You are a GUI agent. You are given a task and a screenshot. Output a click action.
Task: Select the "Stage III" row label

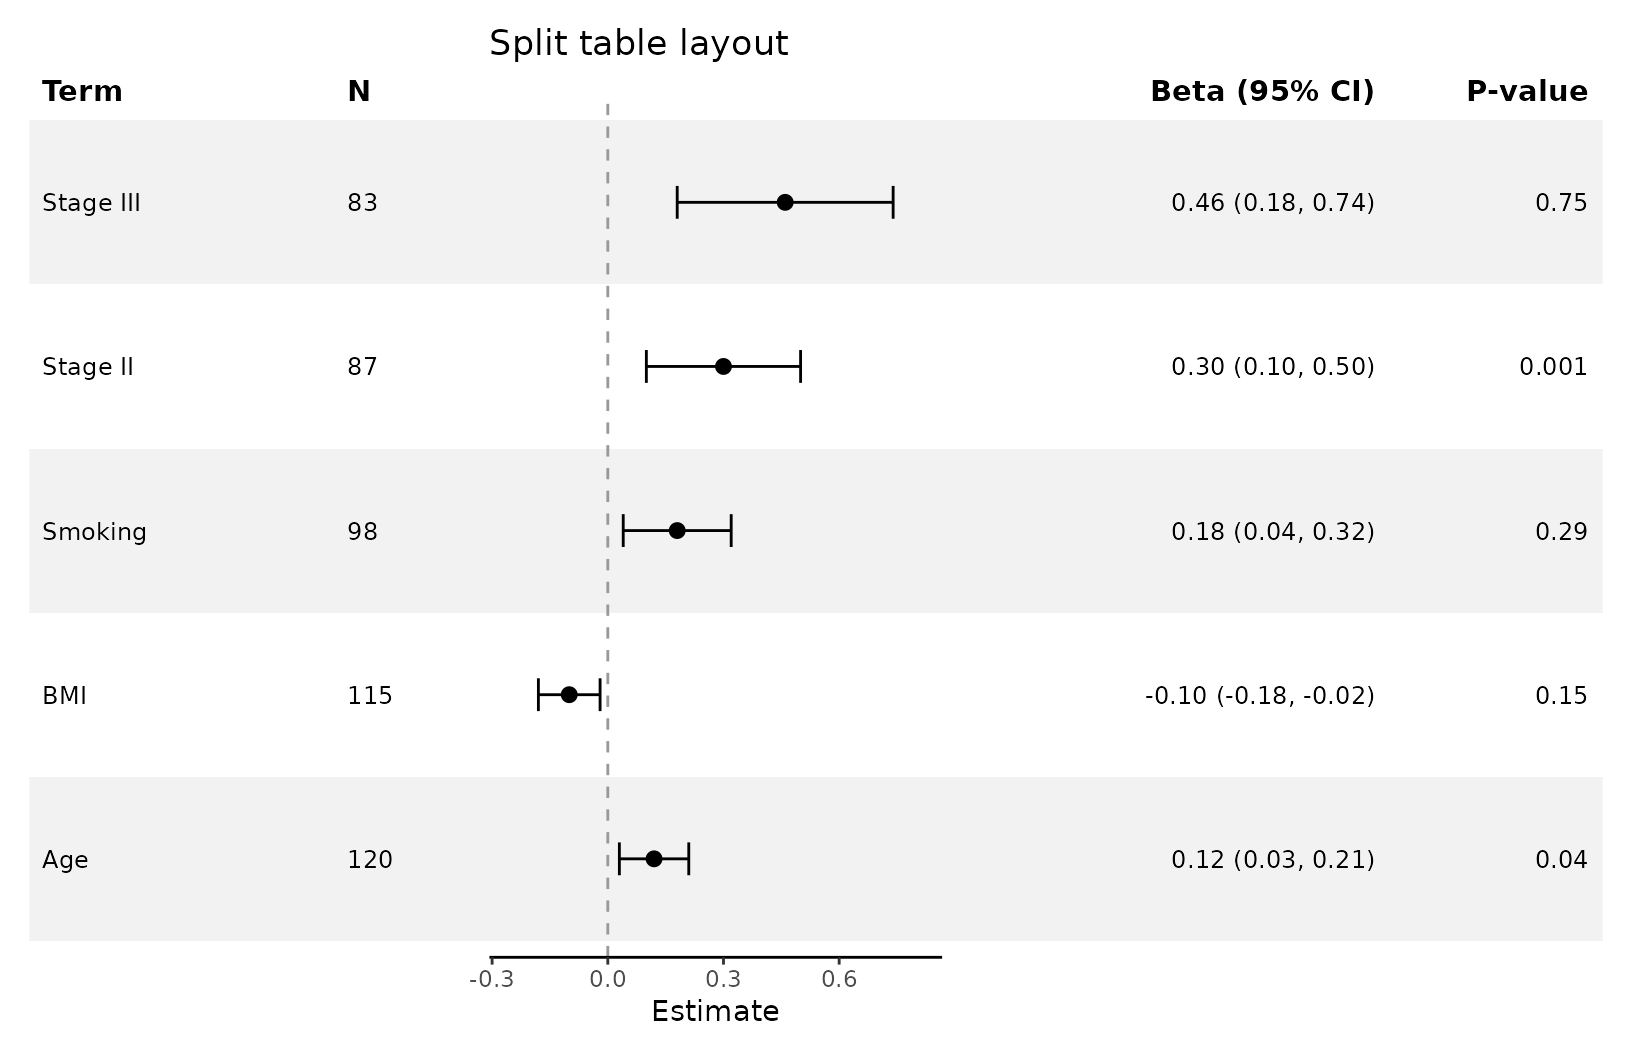[x=91, y=204]
